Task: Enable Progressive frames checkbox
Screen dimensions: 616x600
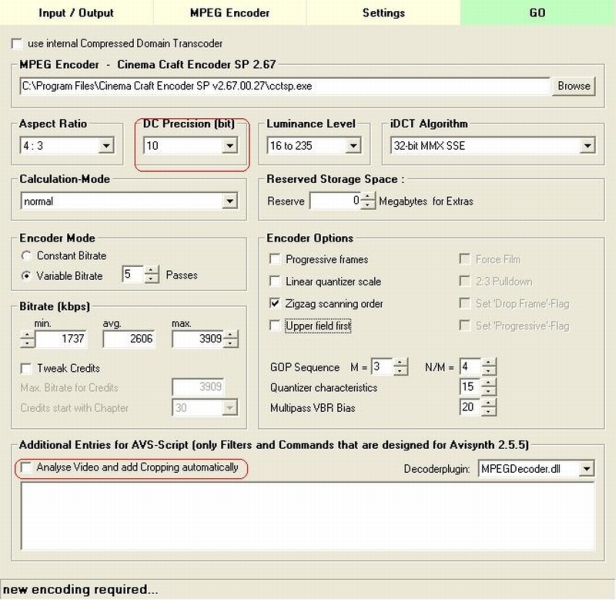Action: 275,259
